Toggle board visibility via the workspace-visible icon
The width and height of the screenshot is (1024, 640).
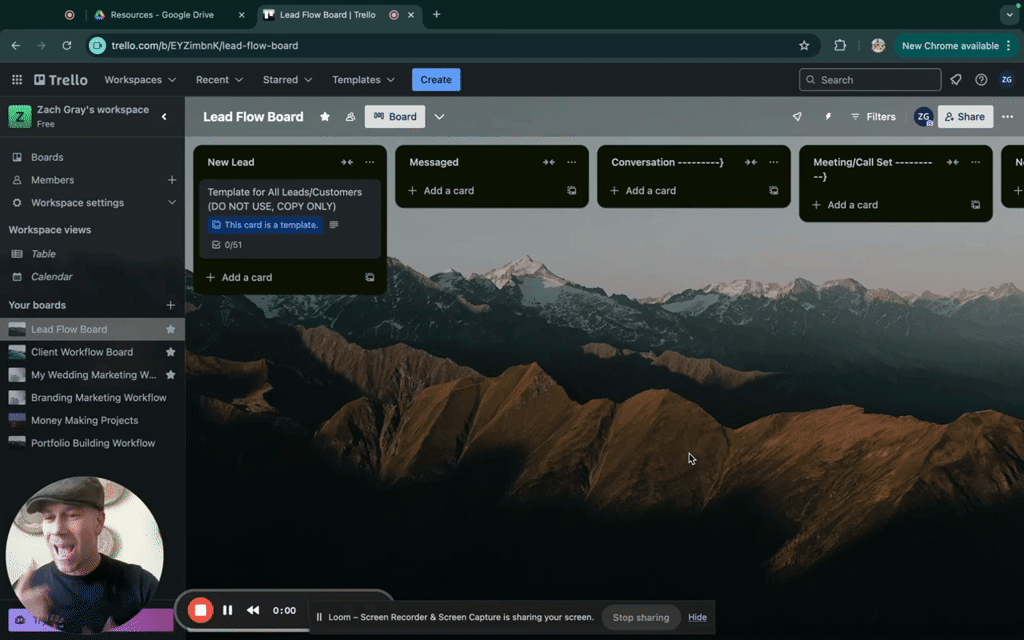(x=350, y=116)
